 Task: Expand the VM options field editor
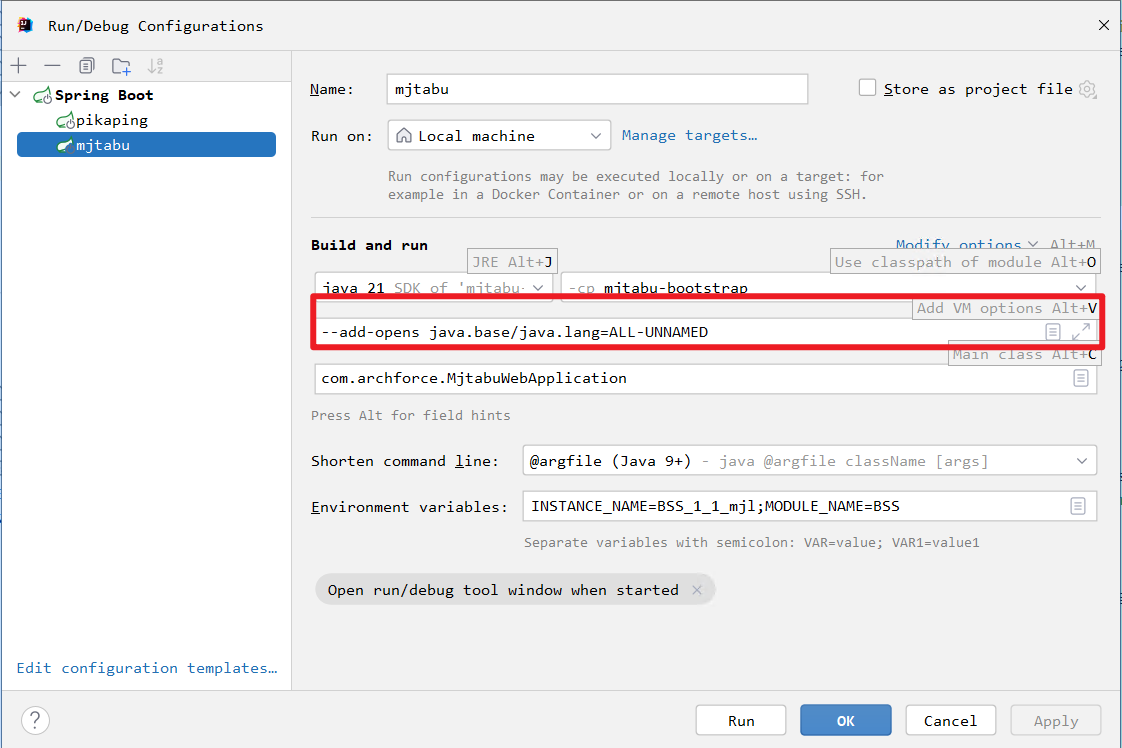[x=1081, y=332]
